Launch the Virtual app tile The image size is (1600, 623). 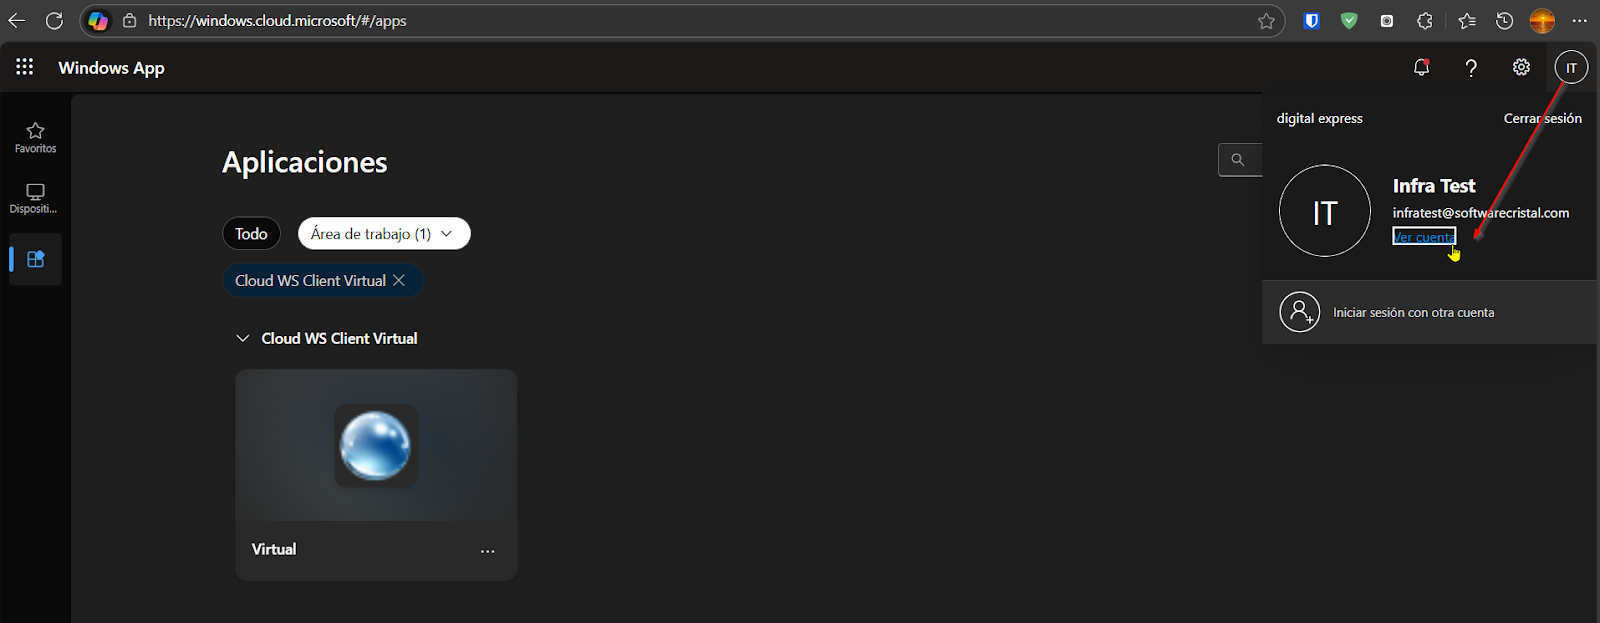[376, 475]
